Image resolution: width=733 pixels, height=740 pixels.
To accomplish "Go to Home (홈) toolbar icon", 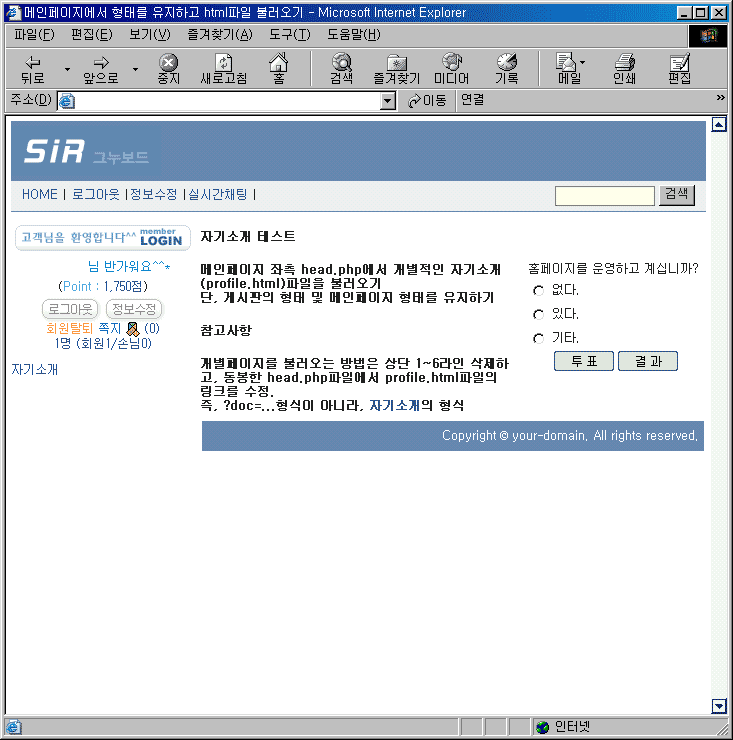I will click(x=278, y=68).
